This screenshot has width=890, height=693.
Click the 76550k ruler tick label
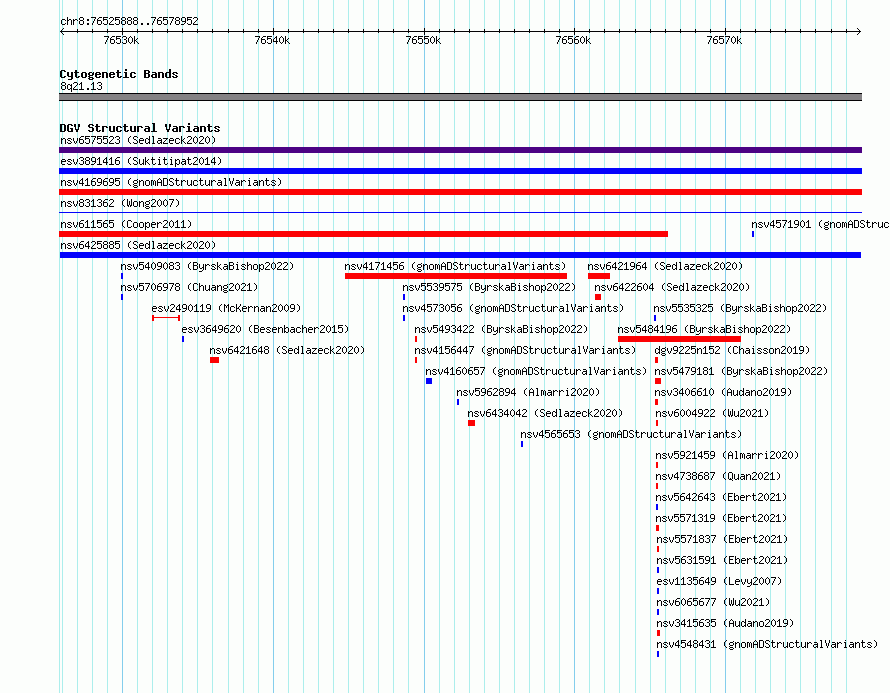(x=423, y=40)
